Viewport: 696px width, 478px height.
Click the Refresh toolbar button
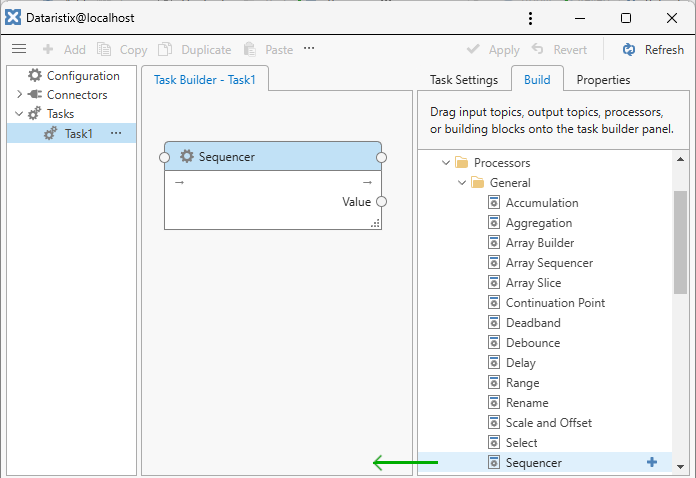653,49
